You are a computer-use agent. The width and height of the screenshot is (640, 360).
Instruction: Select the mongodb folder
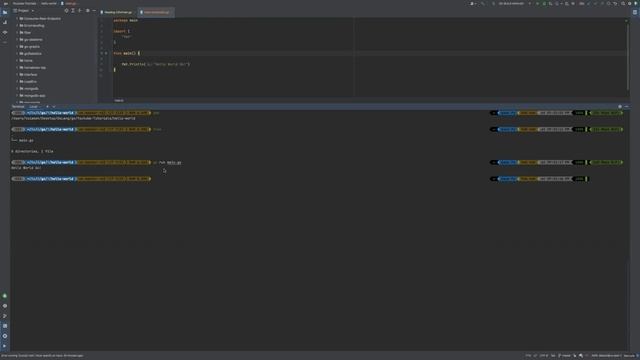coord(29,88)
